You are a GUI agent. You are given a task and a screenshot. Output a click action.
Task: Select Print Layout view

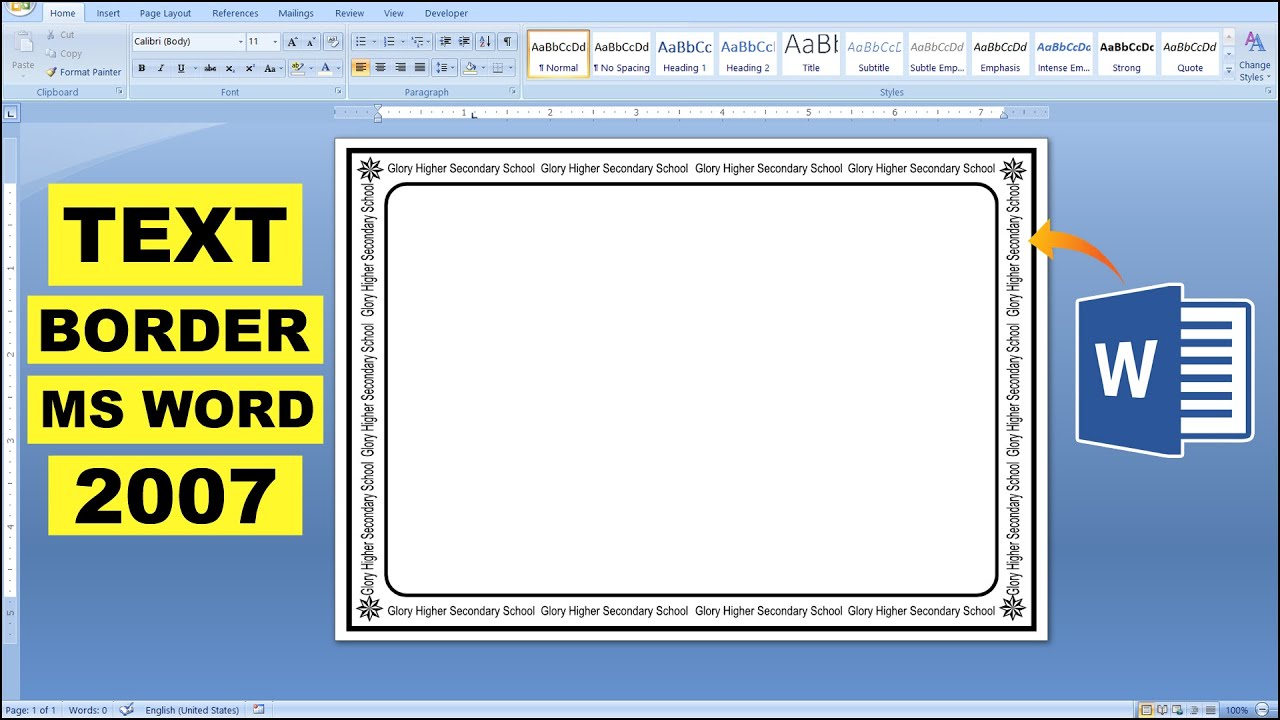click(1147, 710)
